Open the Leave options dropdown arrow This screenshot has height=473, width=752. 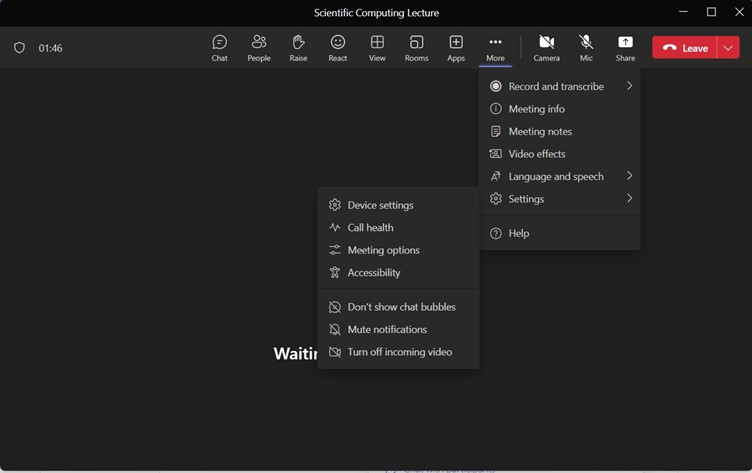click(728, 48)
